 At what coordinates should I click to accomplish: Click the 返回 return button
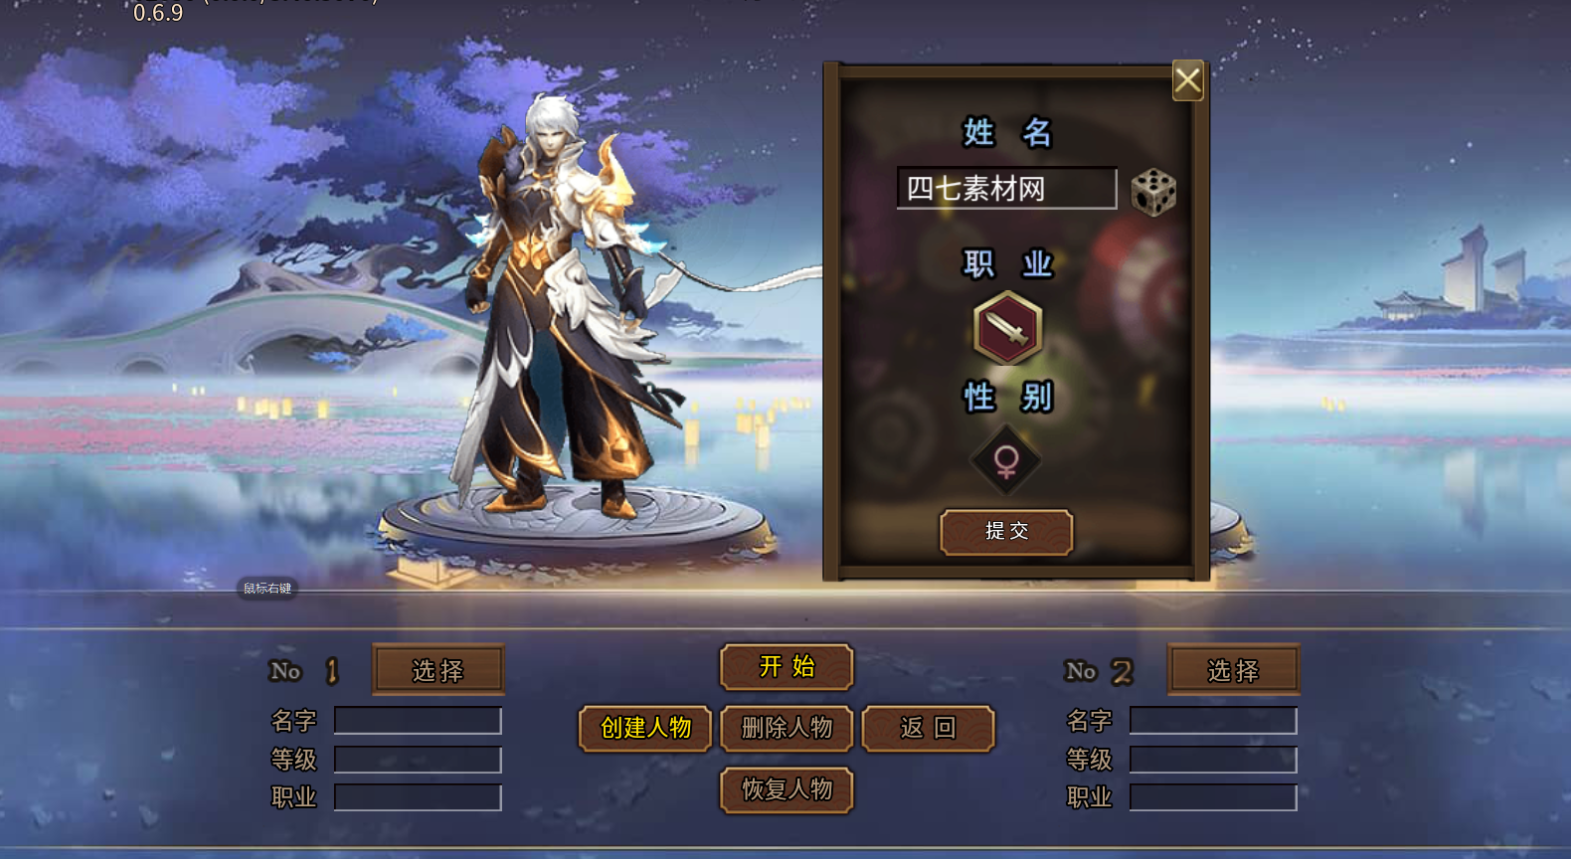(928, 728)
